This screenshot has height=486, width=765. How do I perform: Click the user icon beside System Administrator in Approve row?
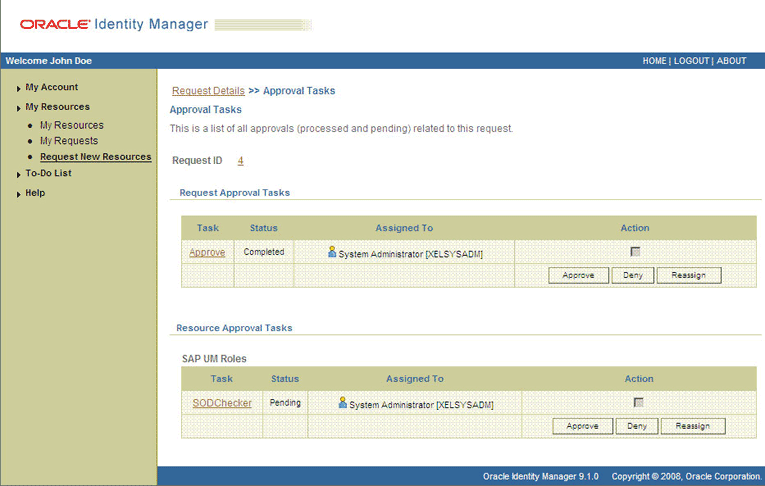pos(332,252)
